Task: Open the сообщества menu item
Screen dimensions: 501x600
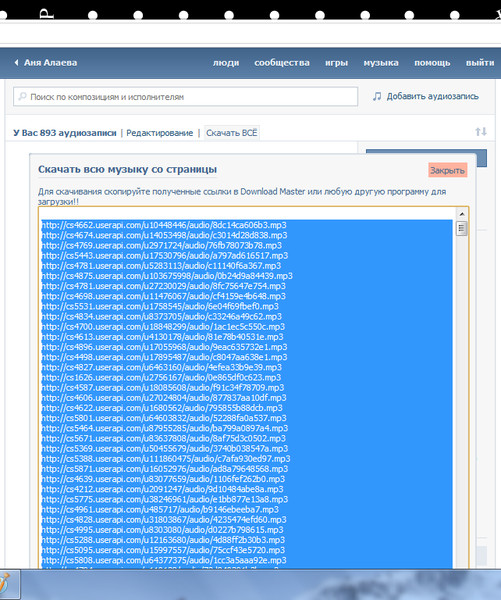Action: tap(282, 63)
